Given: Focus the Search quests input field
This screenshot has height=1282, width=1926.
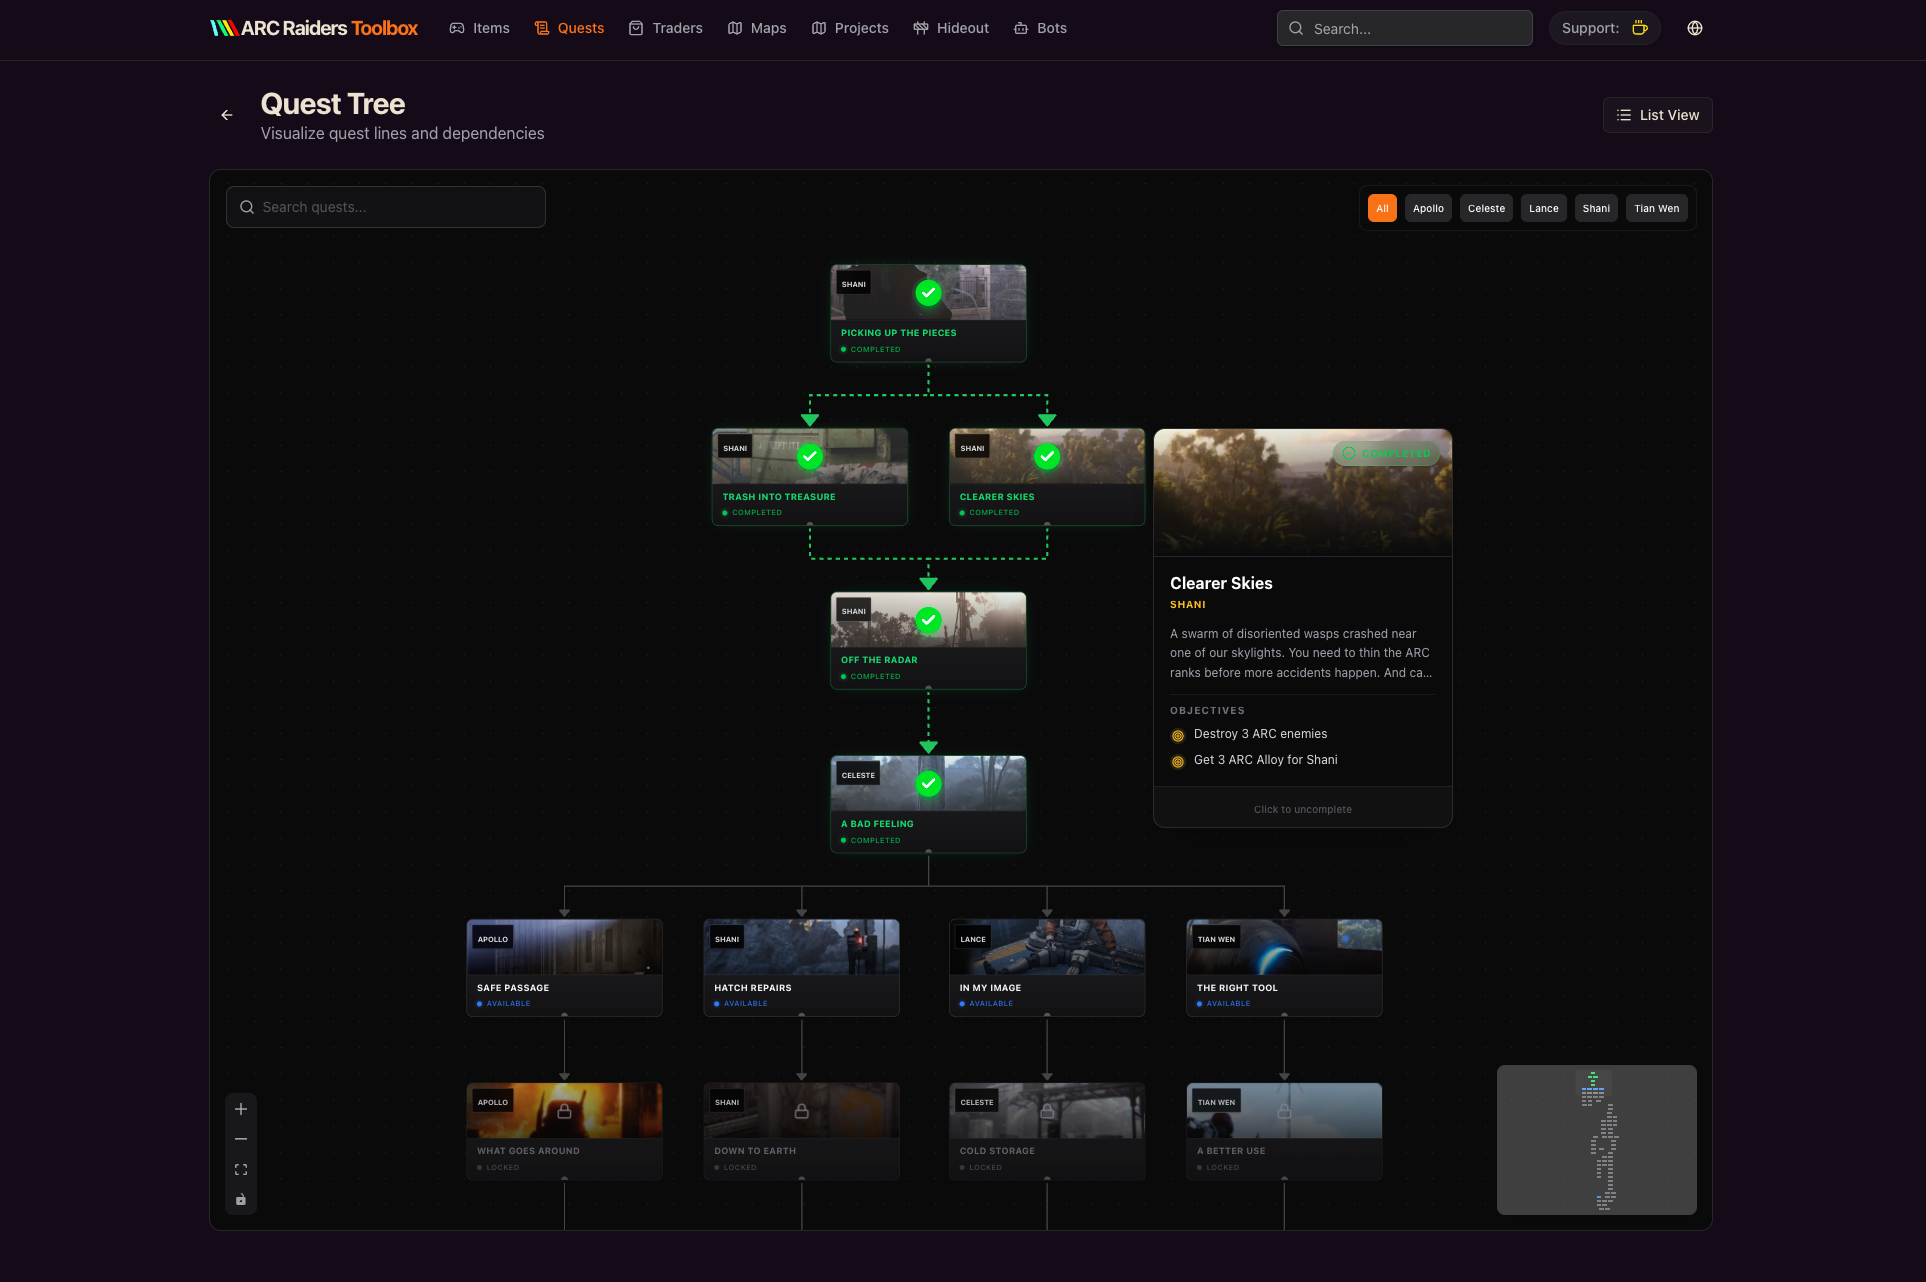Looking at the screenshot, I should (386, 207).
